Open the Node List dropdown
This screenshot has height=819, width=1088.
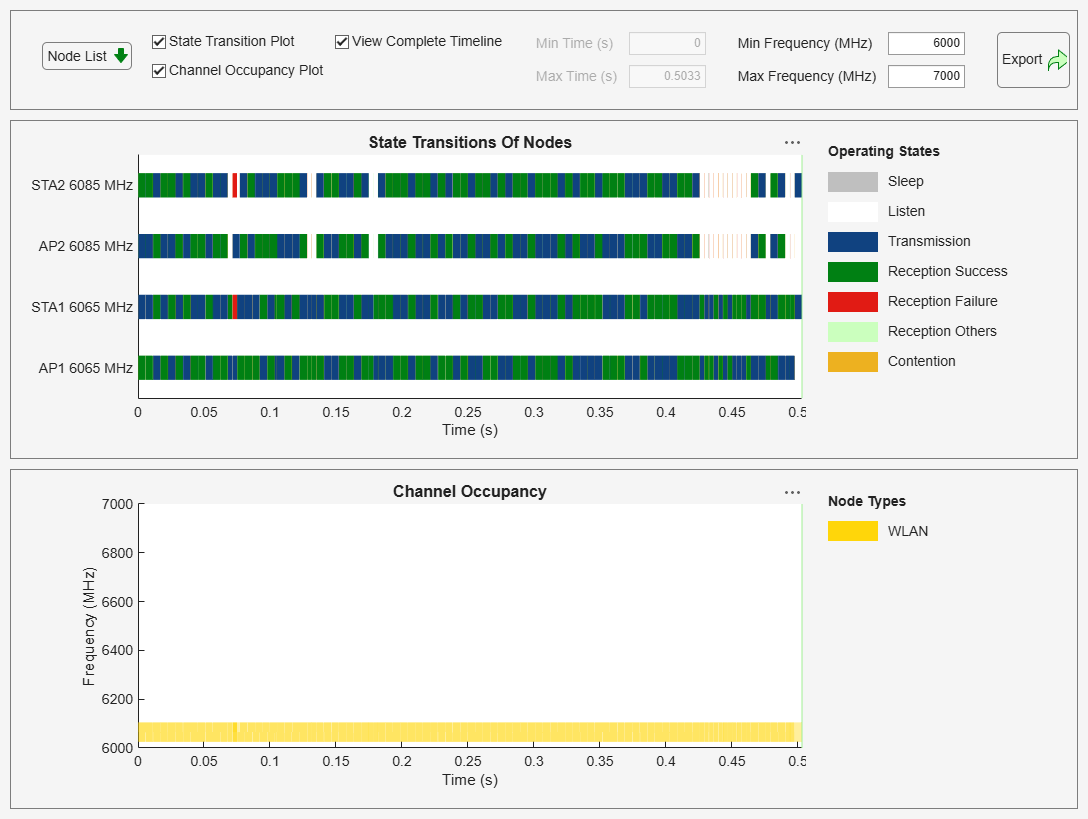click(x=86, y=56)
